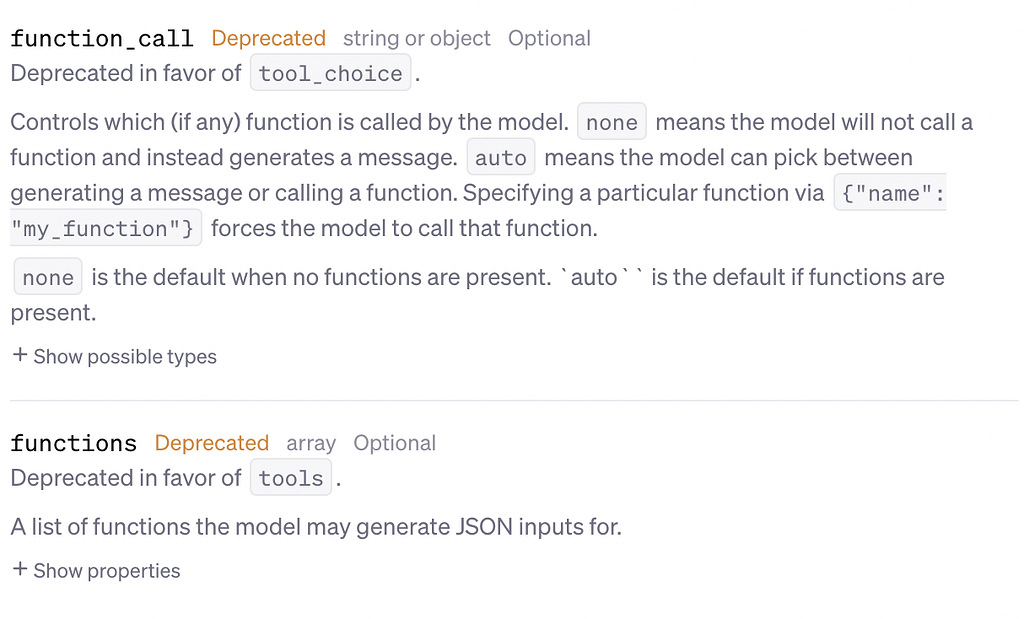Click the Optional label beside function_call

coord(549,39)
